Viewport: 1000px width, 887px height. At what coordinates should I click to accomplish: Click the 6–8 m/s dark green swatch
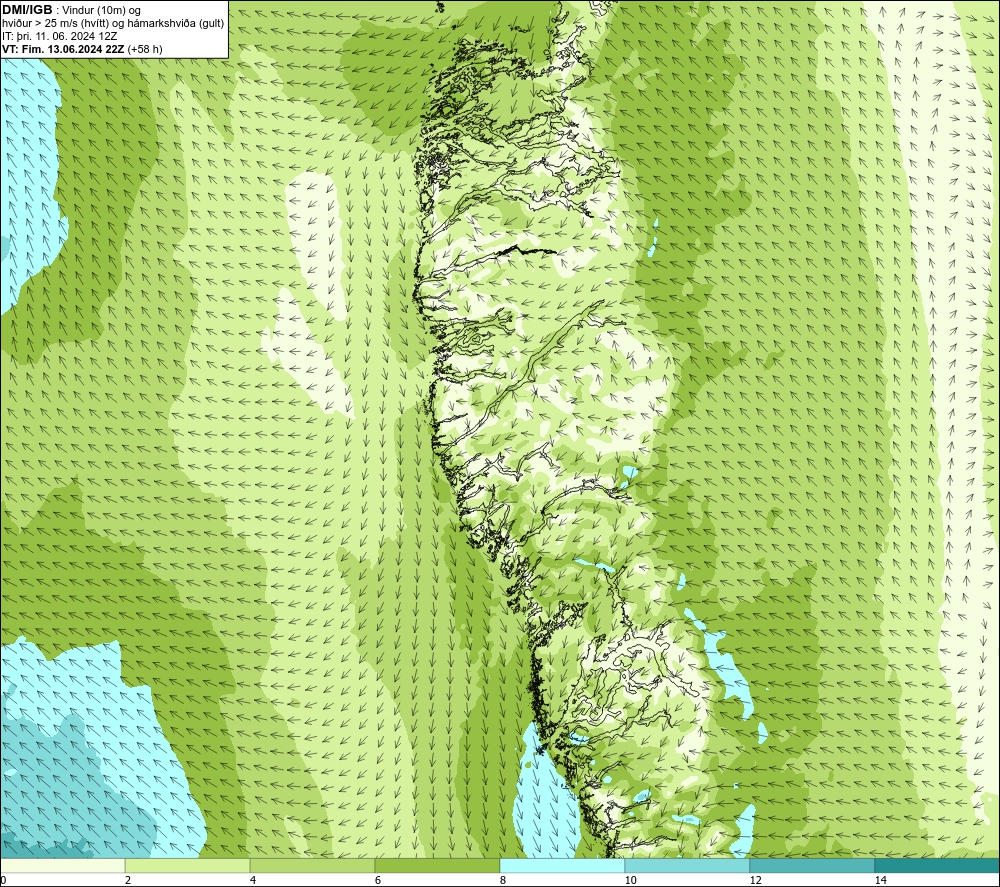click(x=437, y=865)
